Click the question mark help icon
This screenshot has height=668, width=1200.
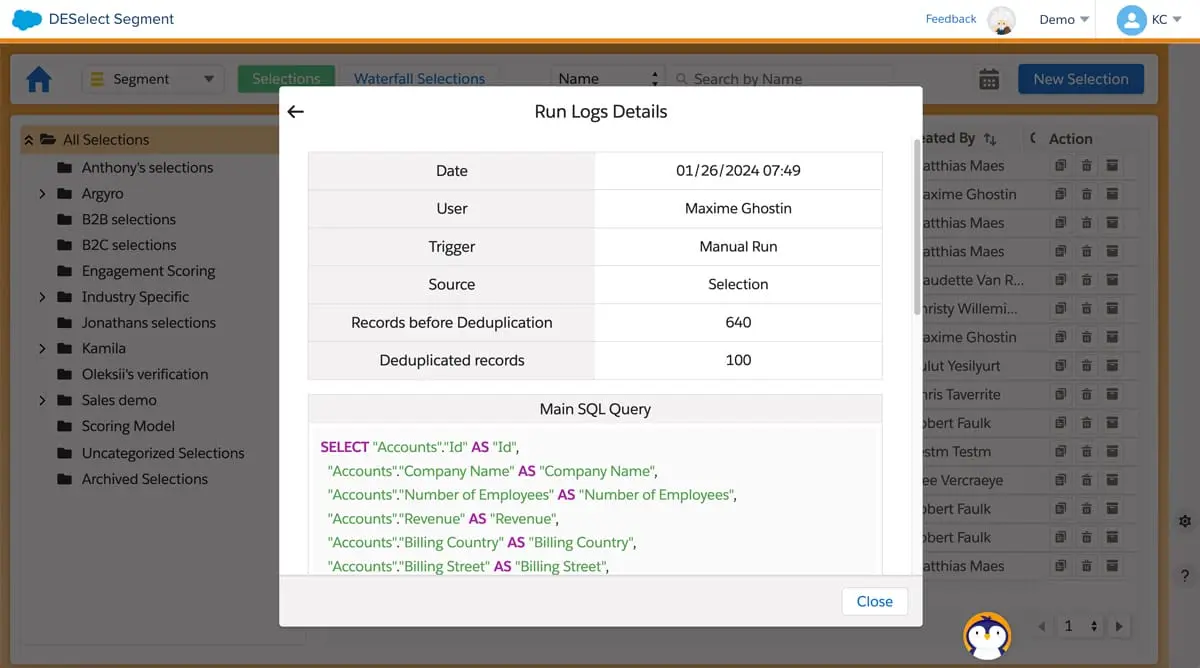coord(1185,576)
